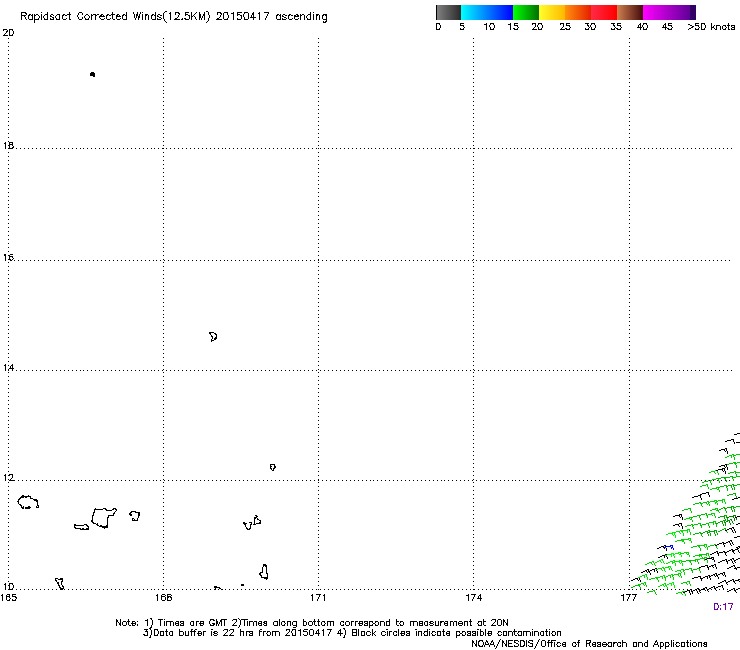
Task: Click the longitude label 177
Action: [x=629, y=598]
